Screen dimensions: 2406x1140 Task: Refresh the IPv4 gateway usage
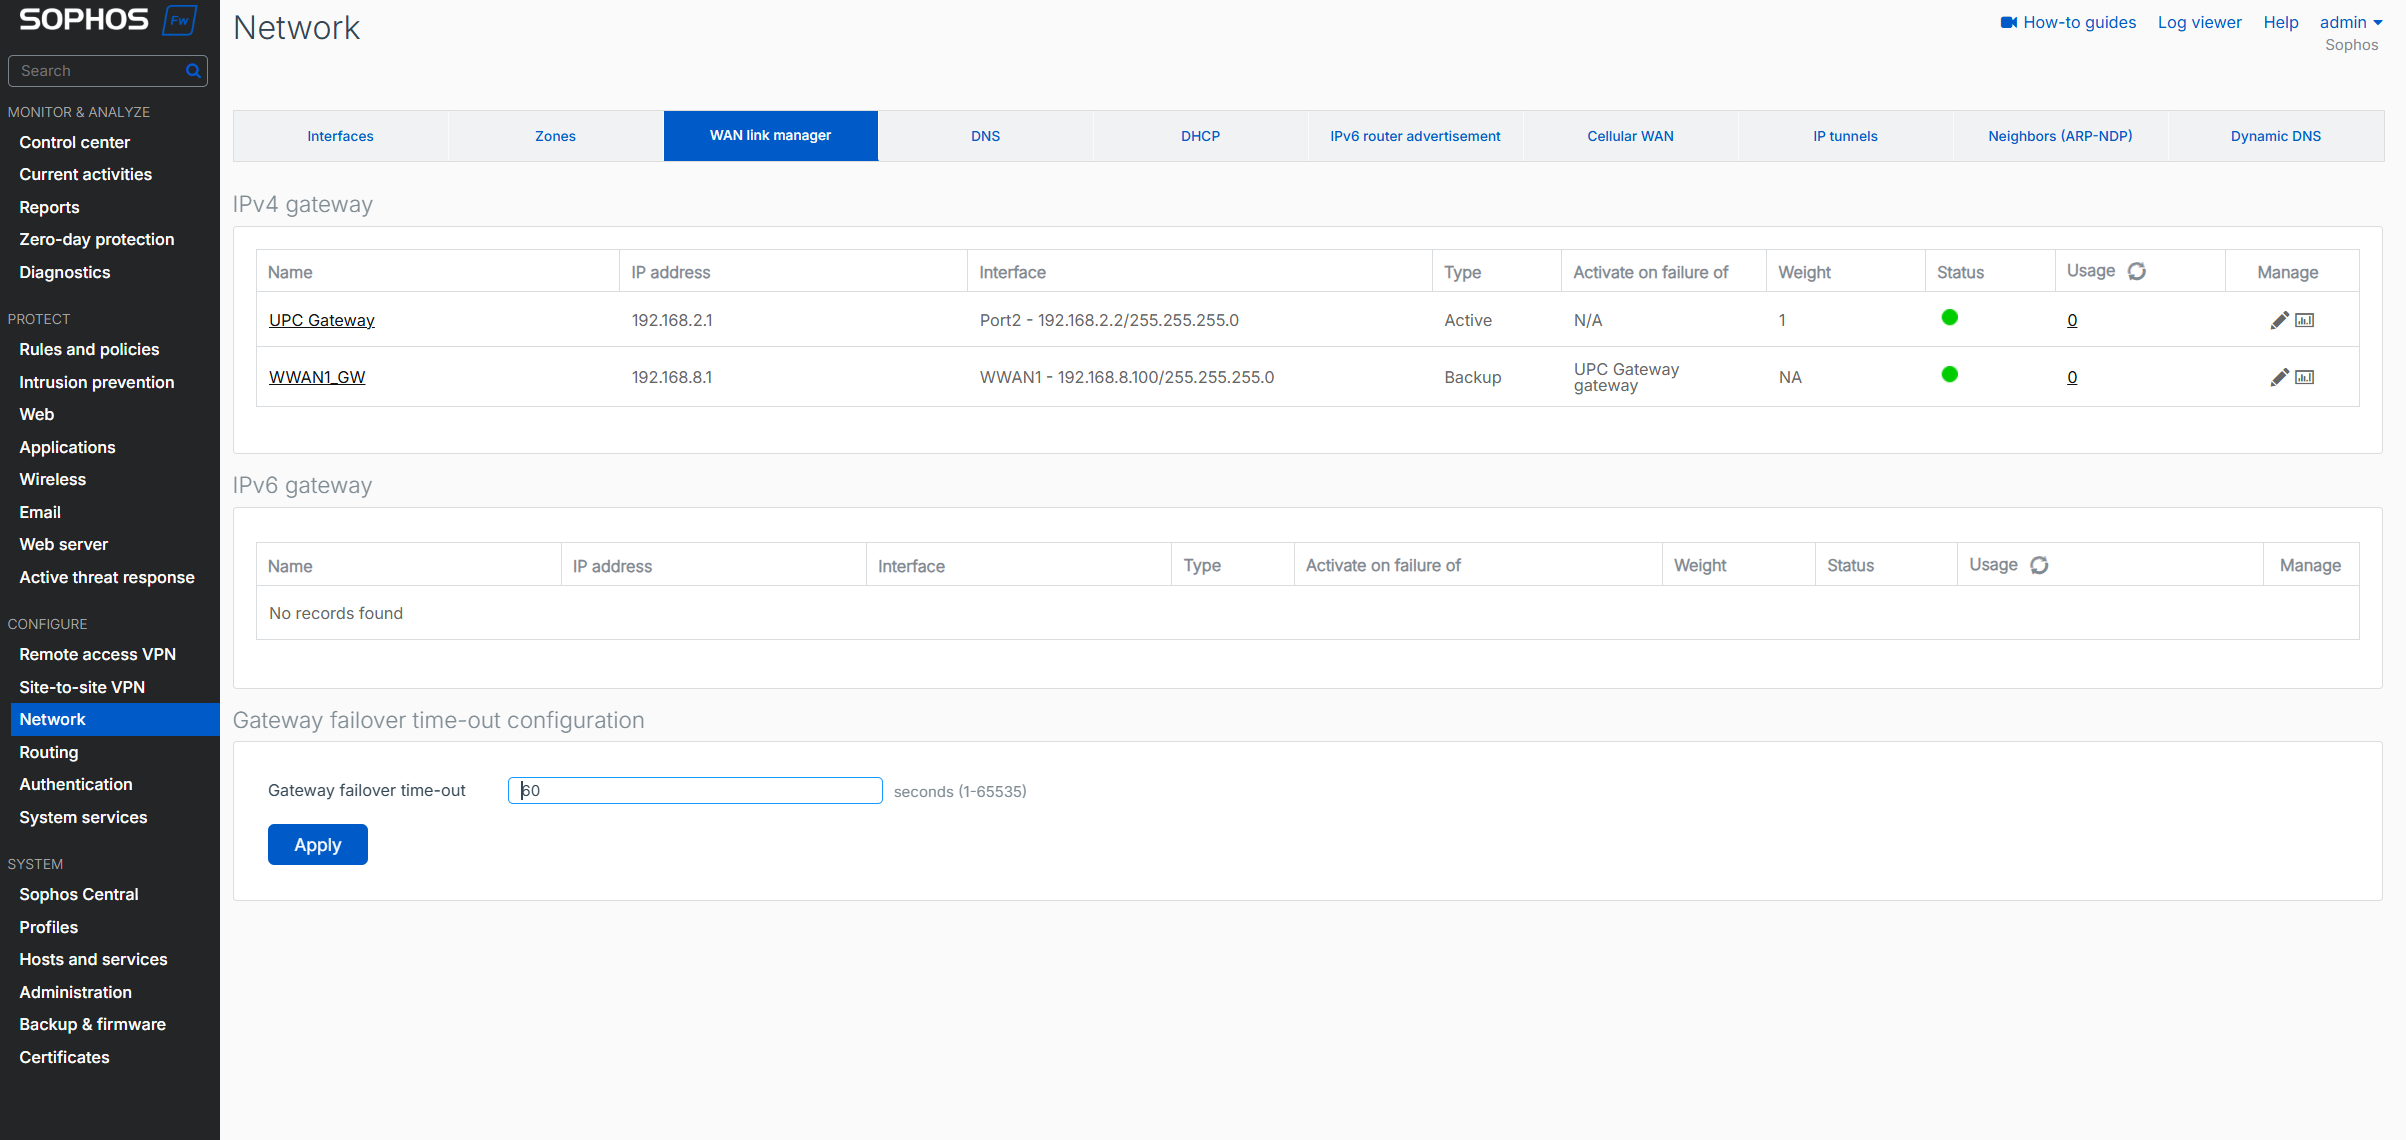(x=2136, y=271)
